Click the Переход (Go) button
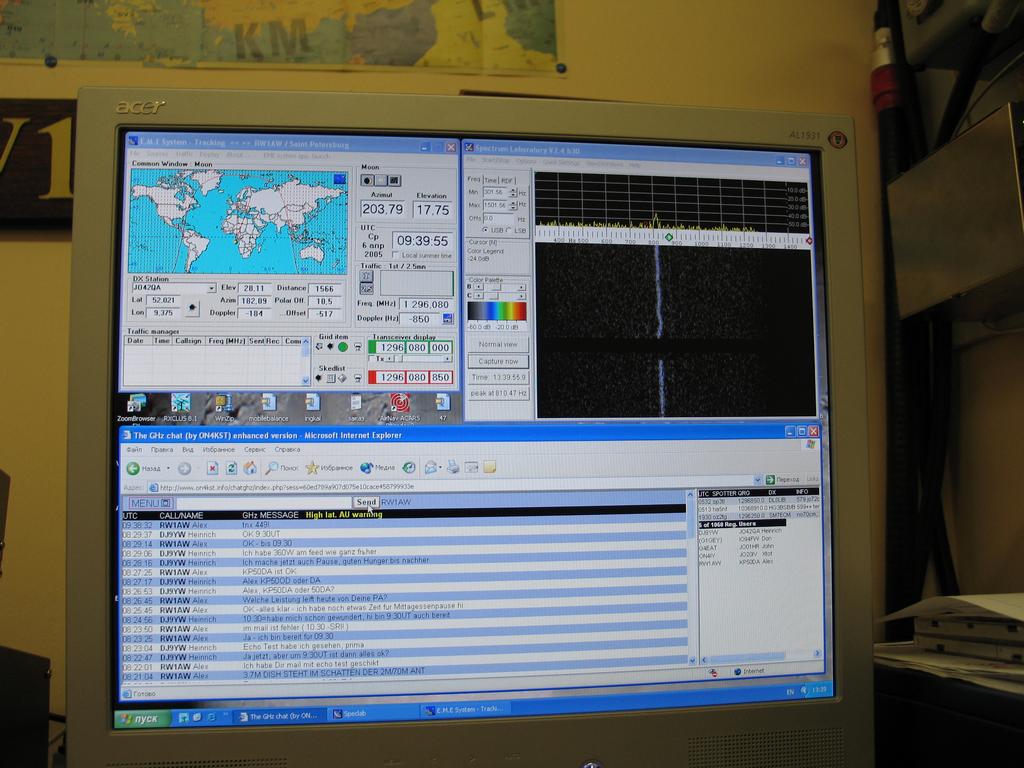This screenshot has height=768, width=1024. pos(782,479)
